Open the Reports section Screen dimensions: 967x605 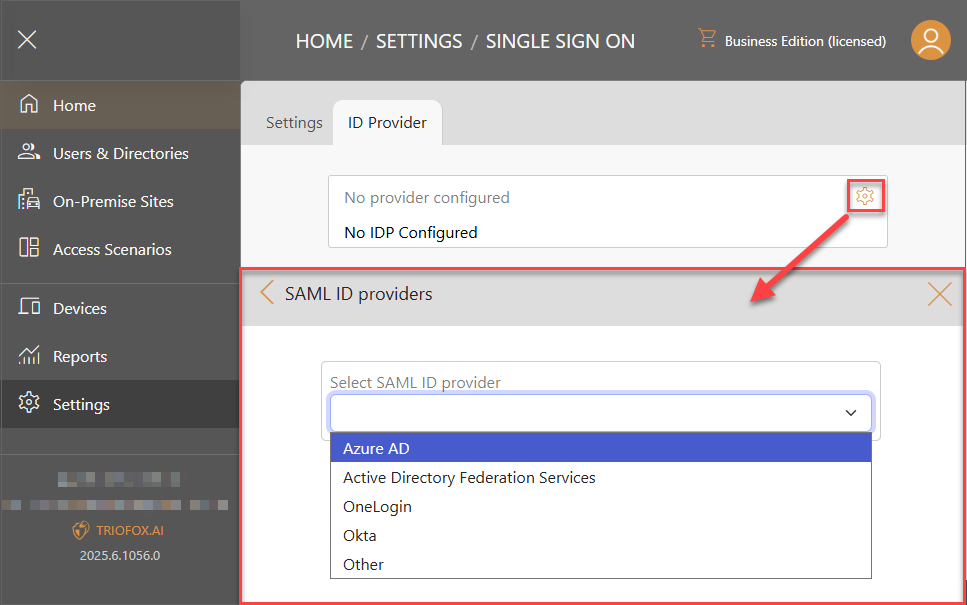tap(120, 356)
